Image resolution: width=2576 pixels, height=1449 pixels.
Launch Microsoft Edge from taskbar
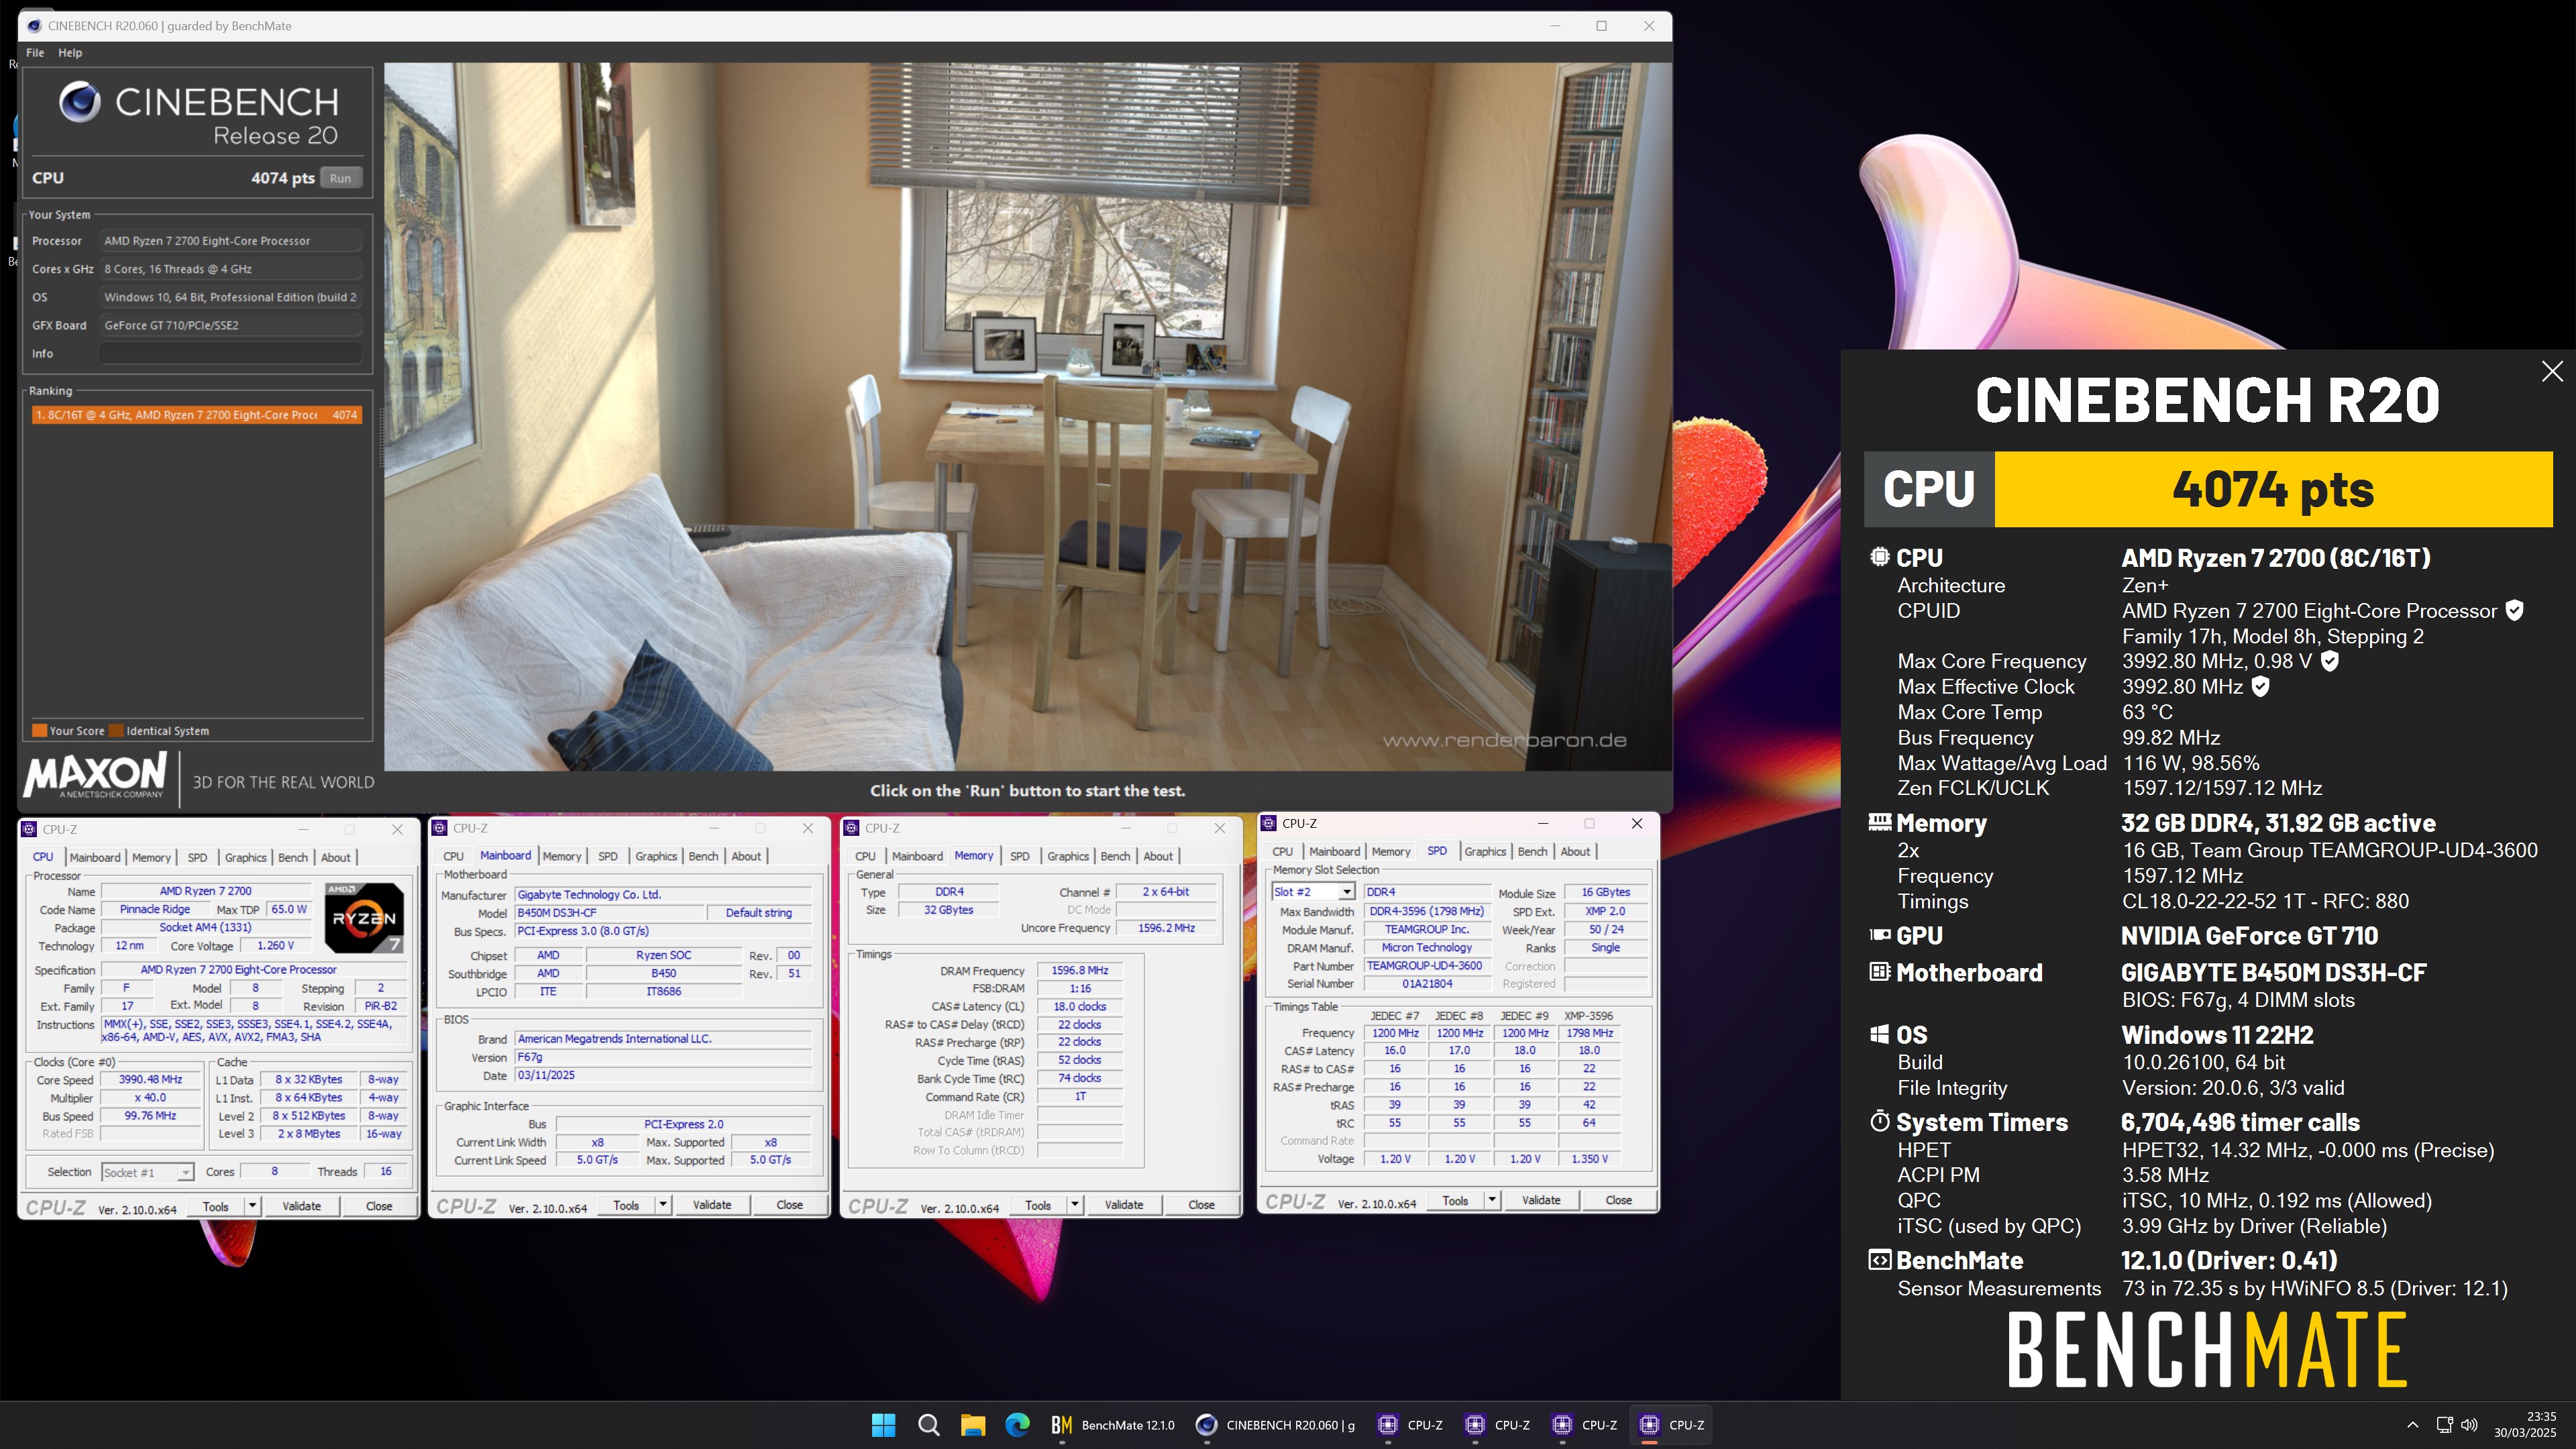pos(1017,1425)
